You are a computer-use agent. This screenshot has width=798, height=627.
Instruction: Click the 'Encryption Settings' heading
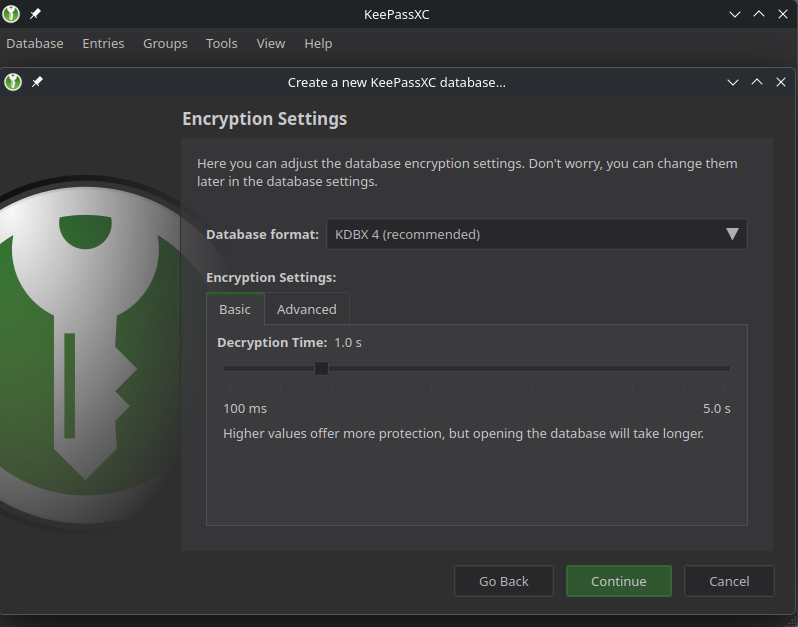tap(265, 119)
